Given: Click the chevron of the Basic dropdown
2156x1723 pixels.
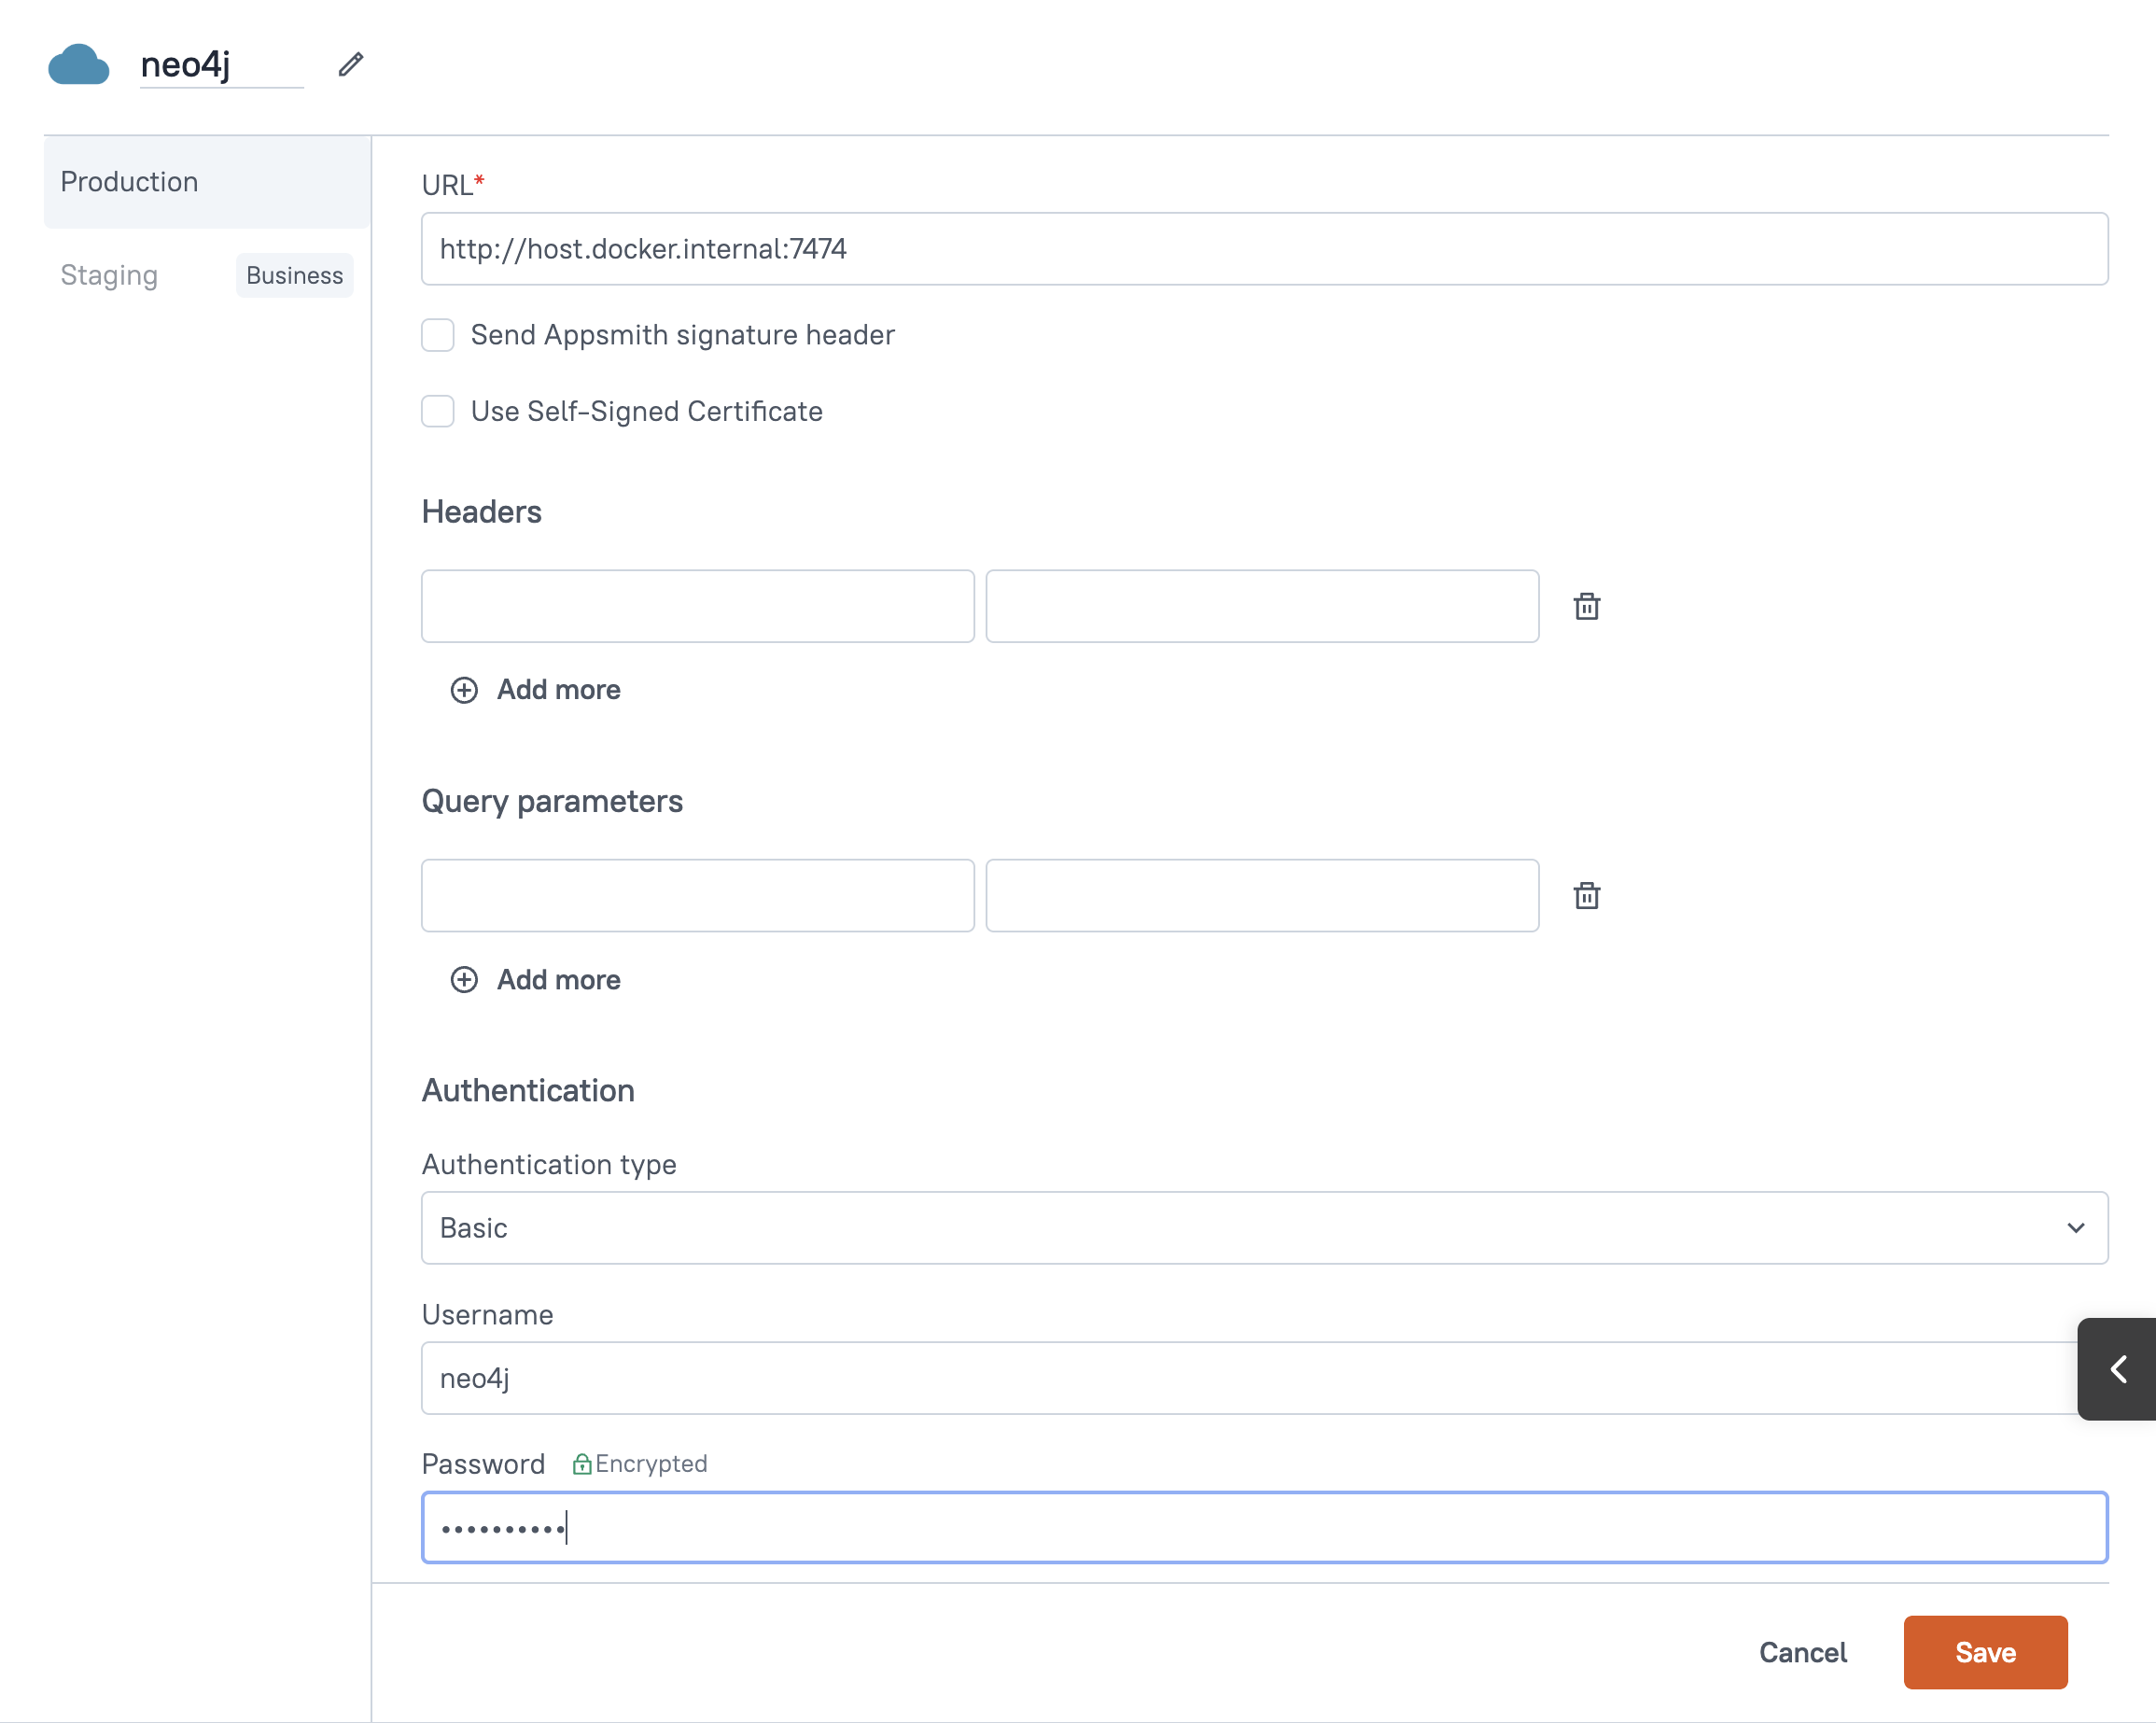Looking at the screenshot, I should point(2075,1227).
